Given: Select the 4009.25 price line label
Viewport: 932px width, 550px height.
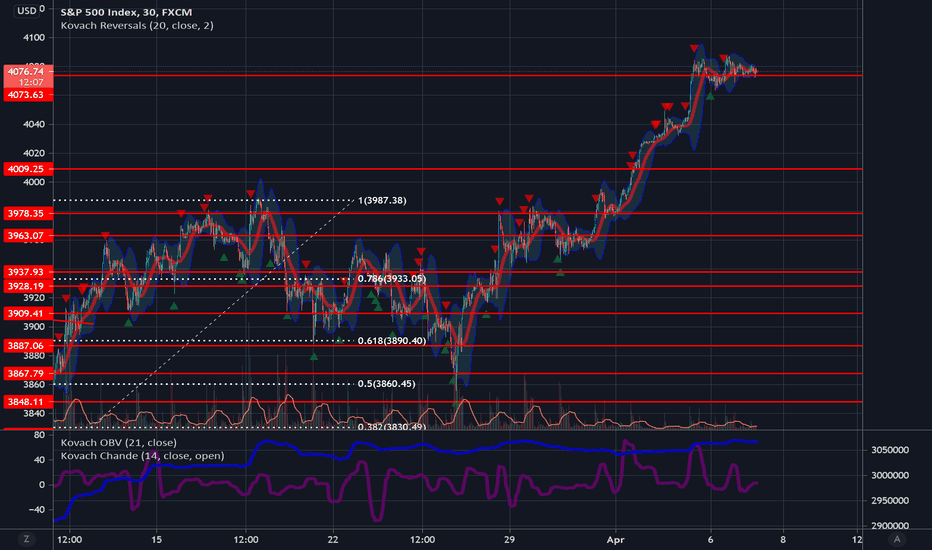Looking at the screenshot, I should pos(28,169).
